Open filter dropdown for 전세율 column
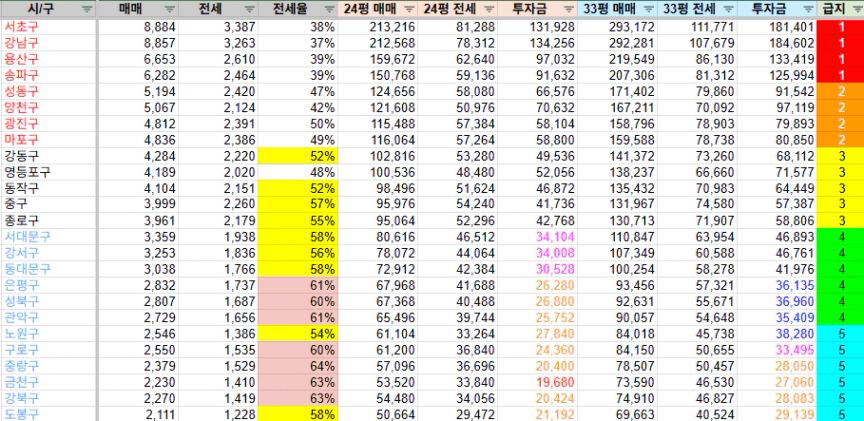Image resolution: width=864 pixels, height=421 pixels. pyautogui.click(x=330, y=9)
